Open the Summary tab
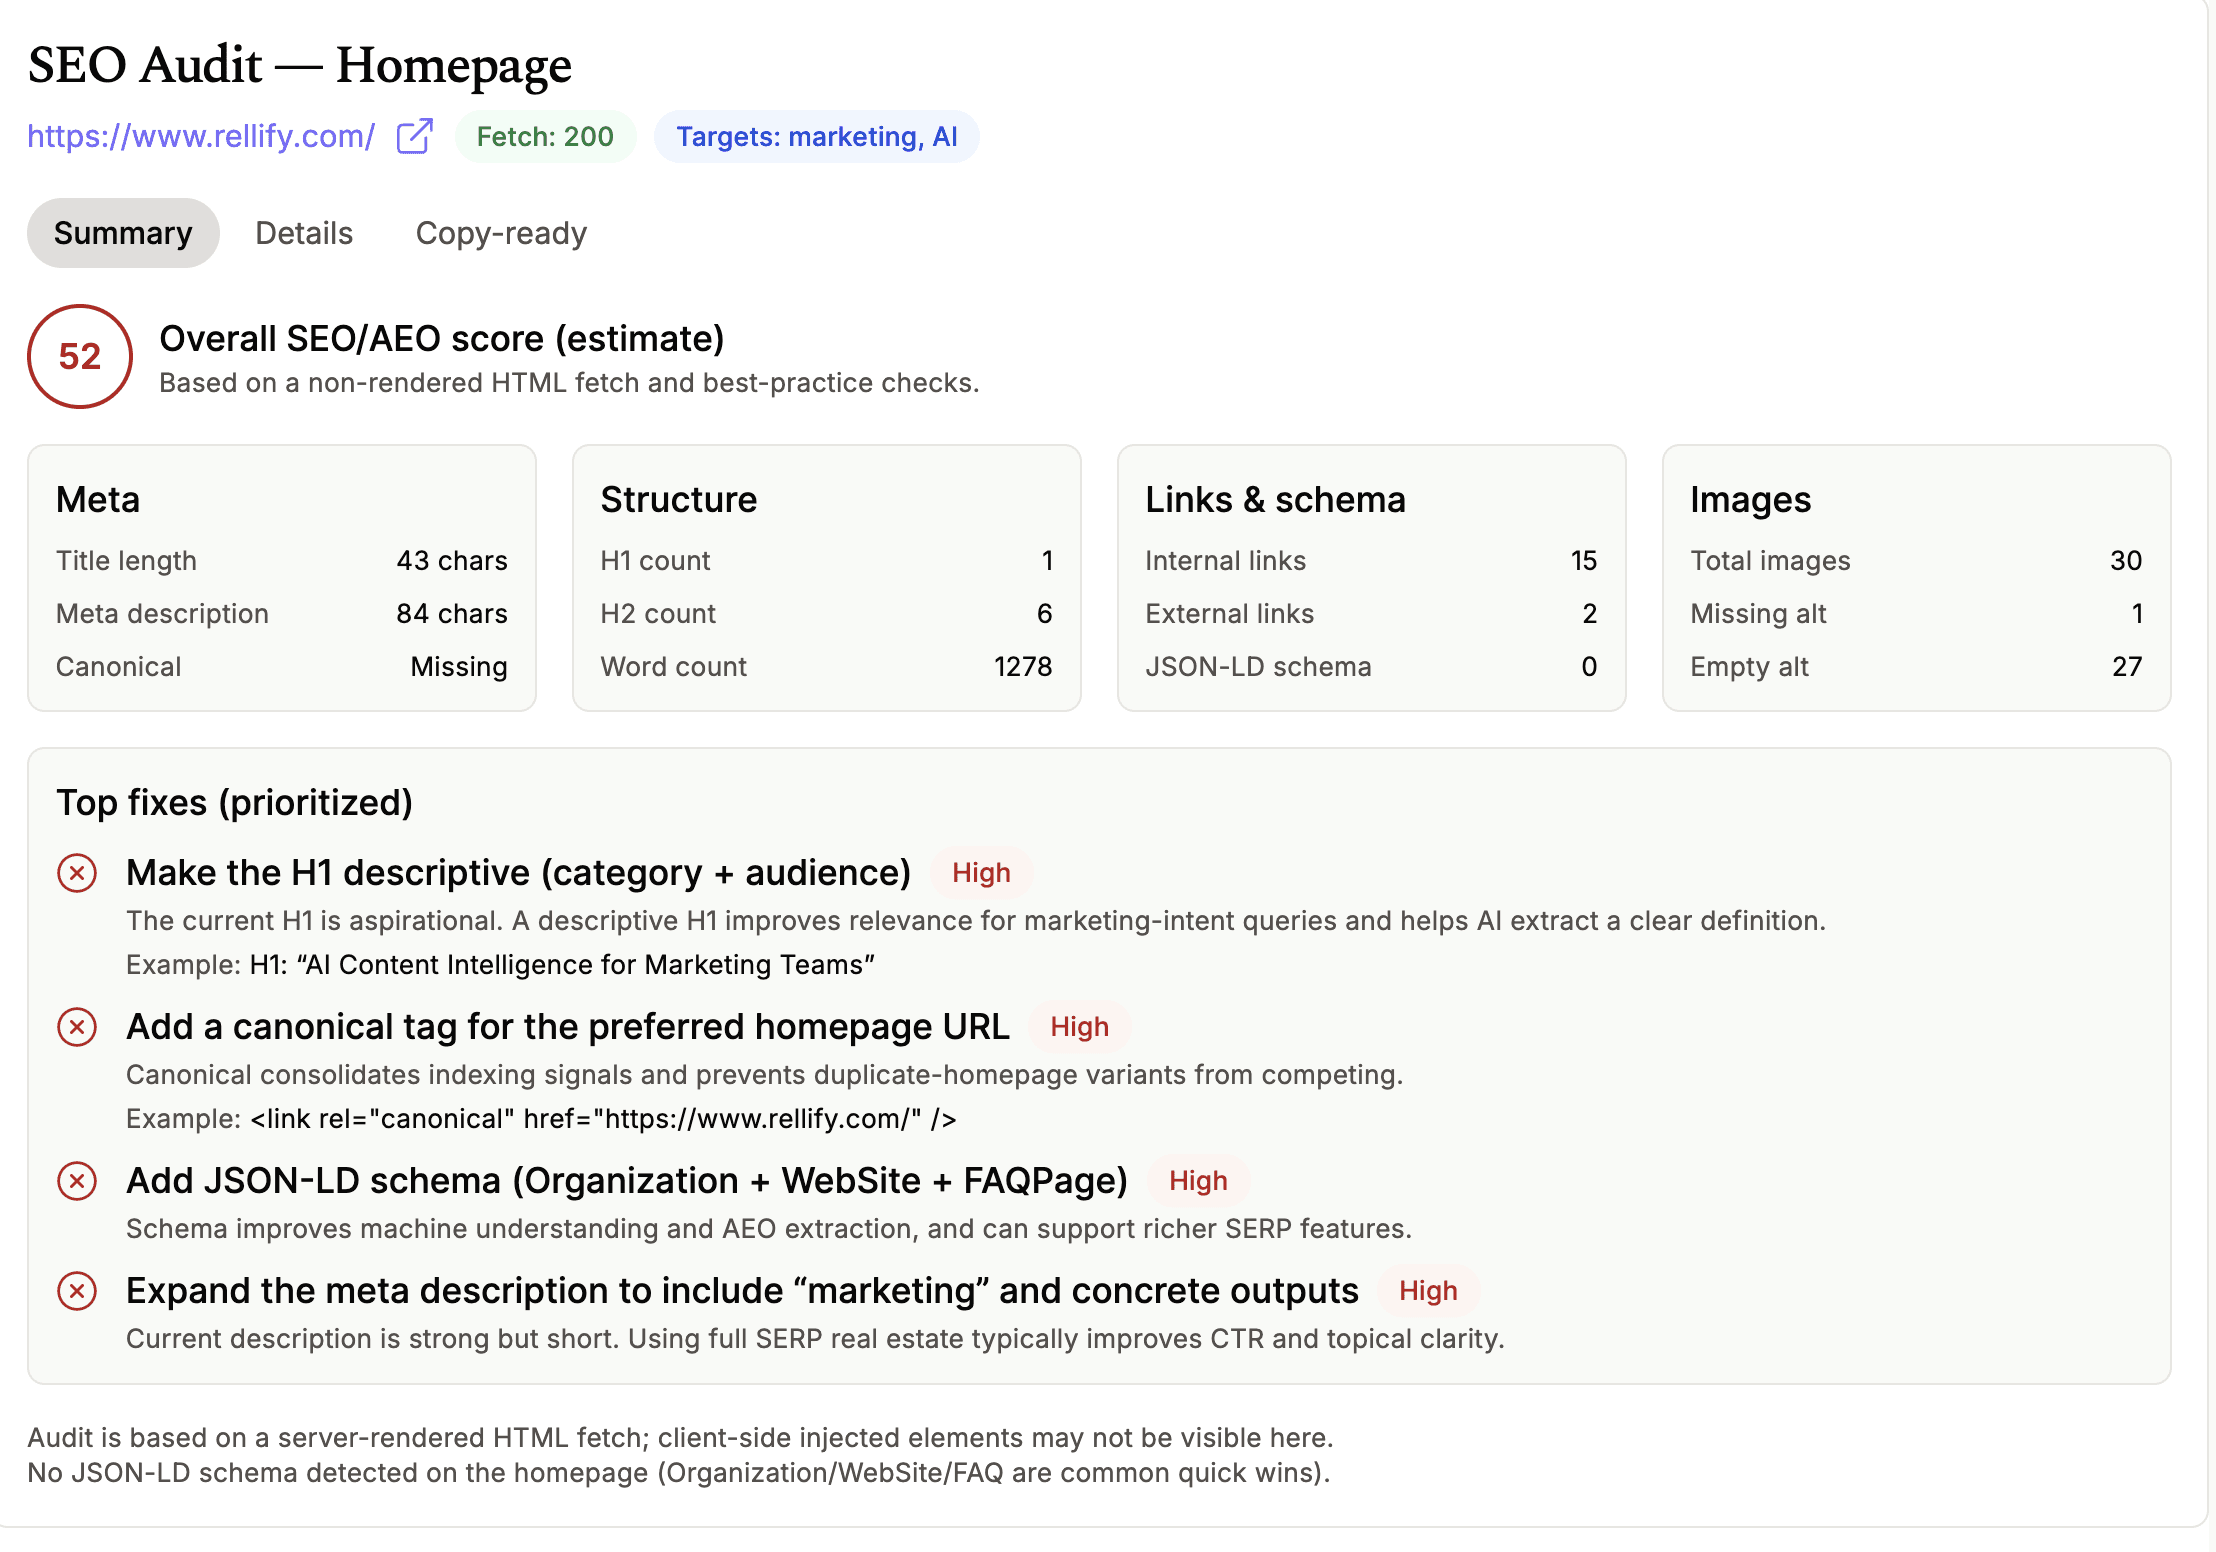This screenshot has height=1552, width=2216. [x=123, y=233]
